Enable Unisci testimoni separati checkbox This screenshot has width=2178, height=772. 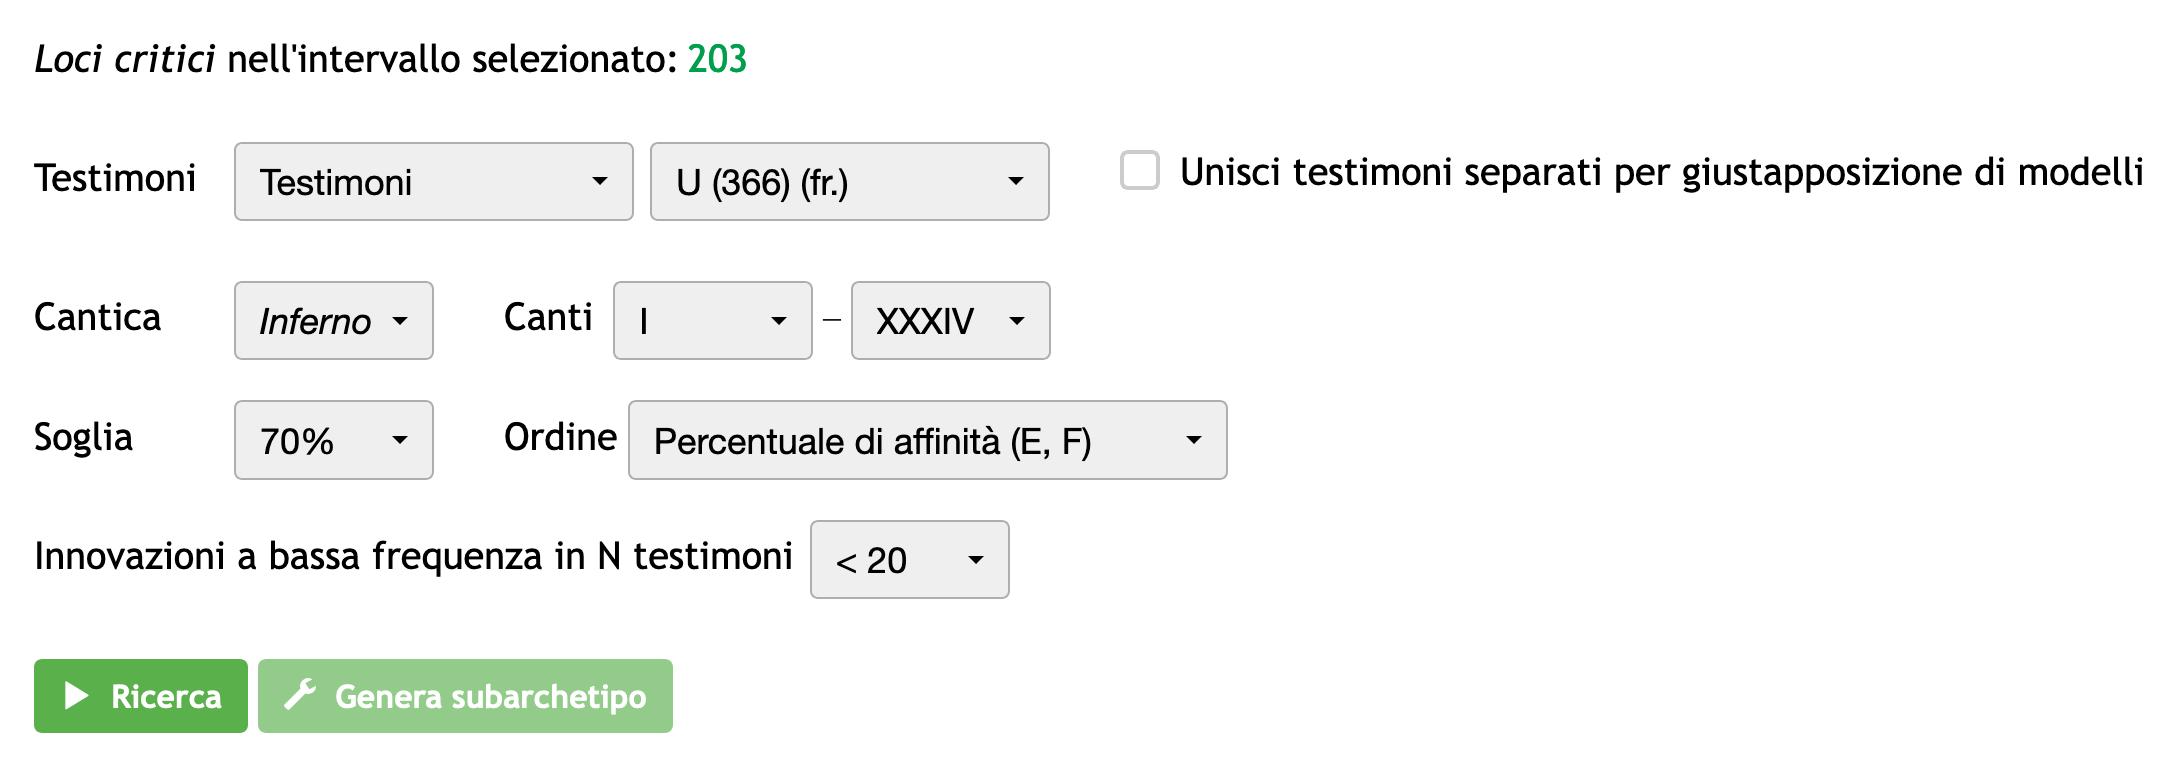coord(1139,171)
